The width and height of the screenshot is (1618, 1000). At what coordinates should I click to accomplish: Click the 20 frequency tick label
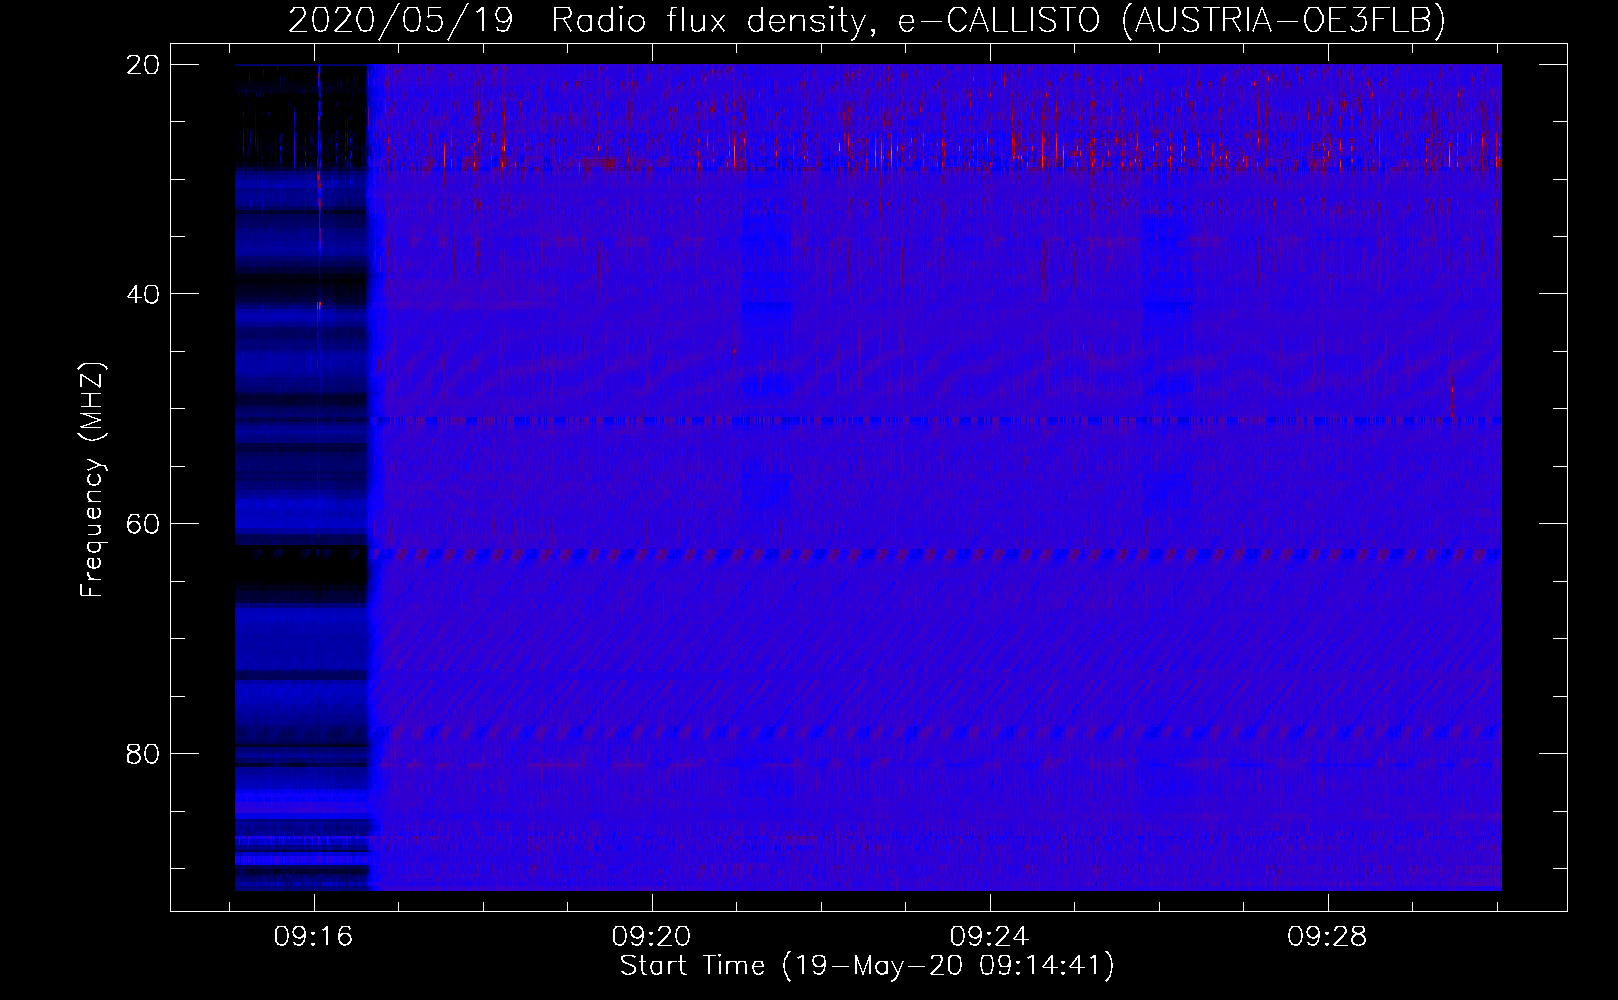point(143,64)
